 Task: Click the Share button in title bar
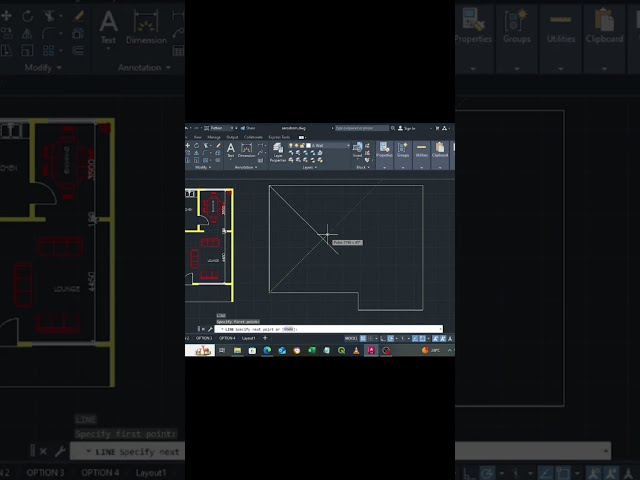pos(248,128)
